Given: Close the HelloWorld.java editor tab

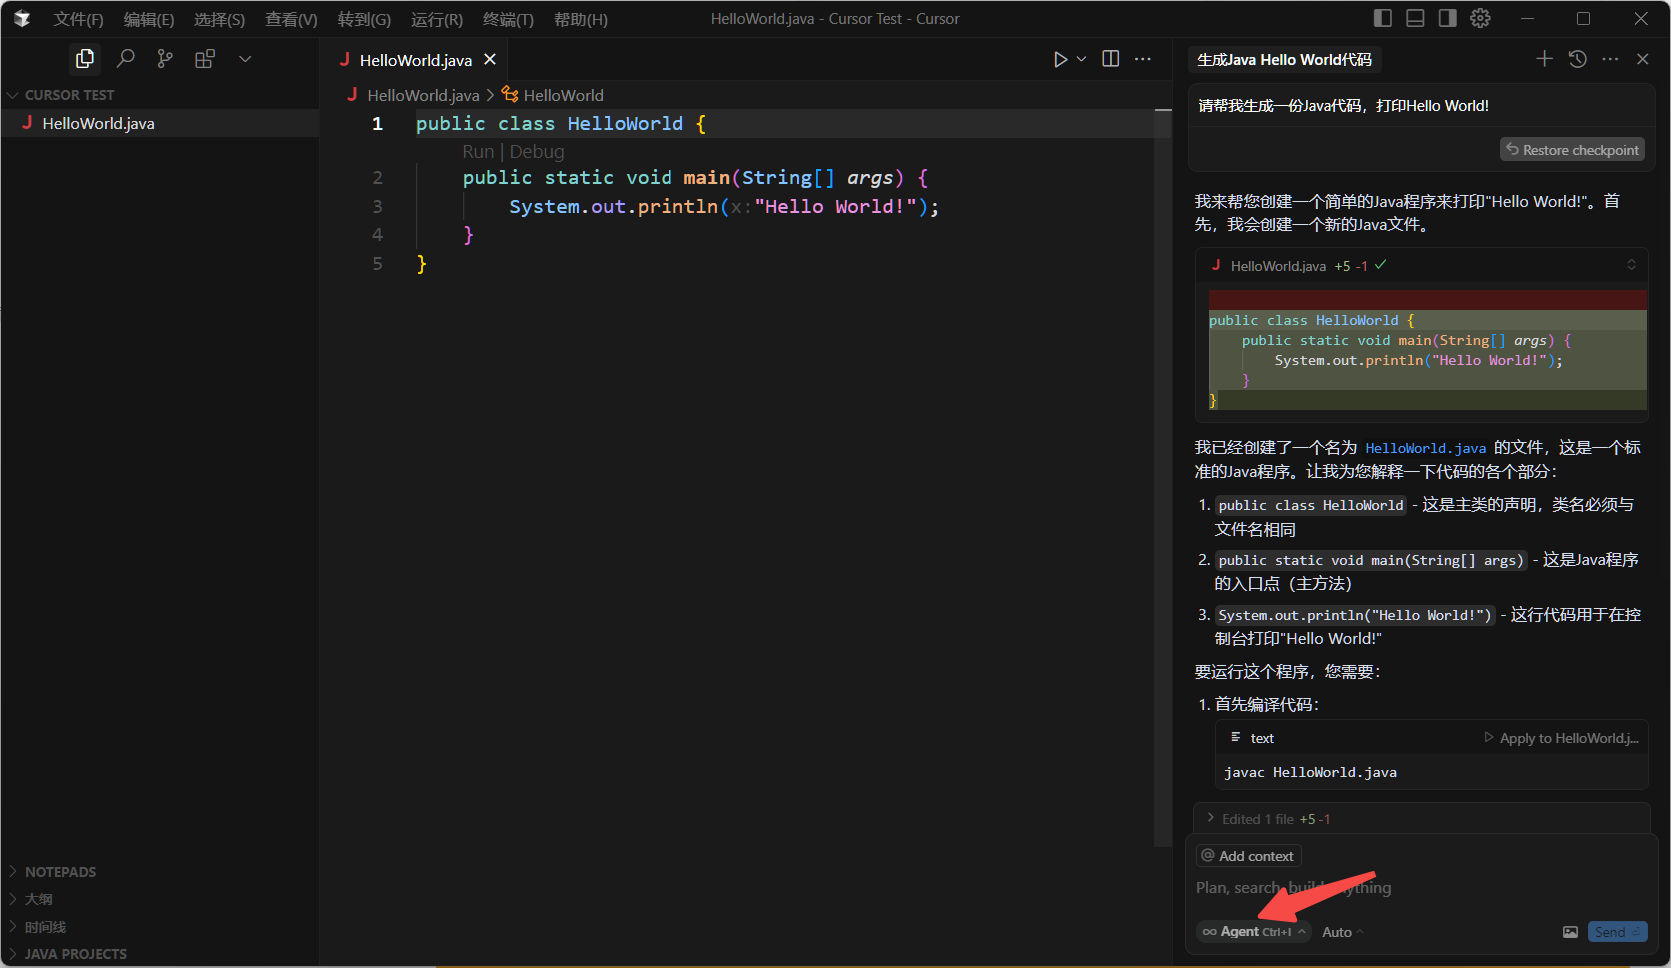Looking at the screenshot, I should pyautogui.click(x=490, y=60).
